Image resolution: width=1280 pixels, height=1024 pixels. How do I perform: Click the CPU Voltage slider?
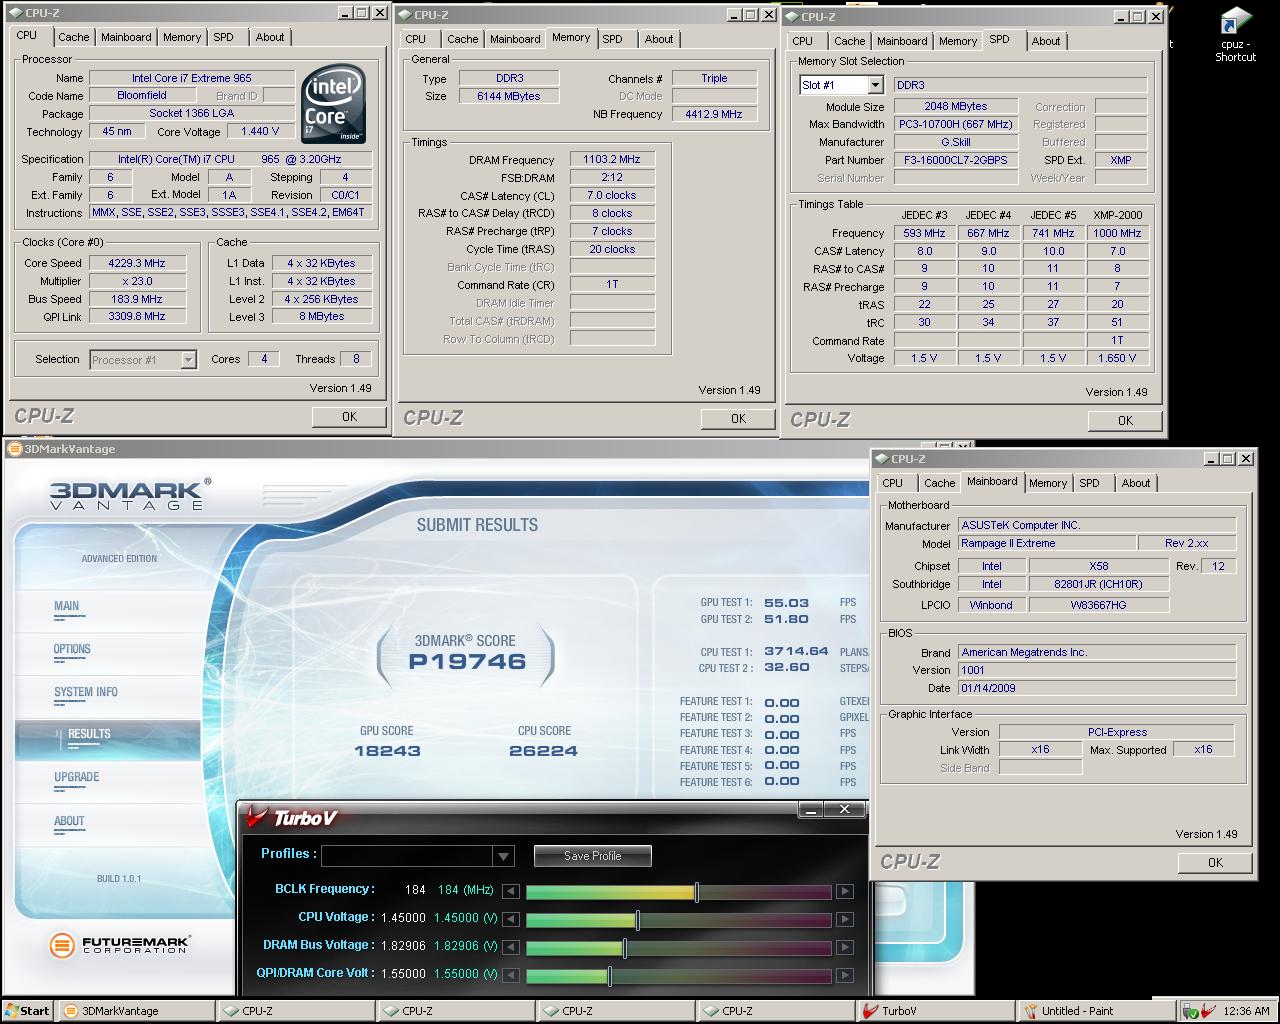(679, 919)
